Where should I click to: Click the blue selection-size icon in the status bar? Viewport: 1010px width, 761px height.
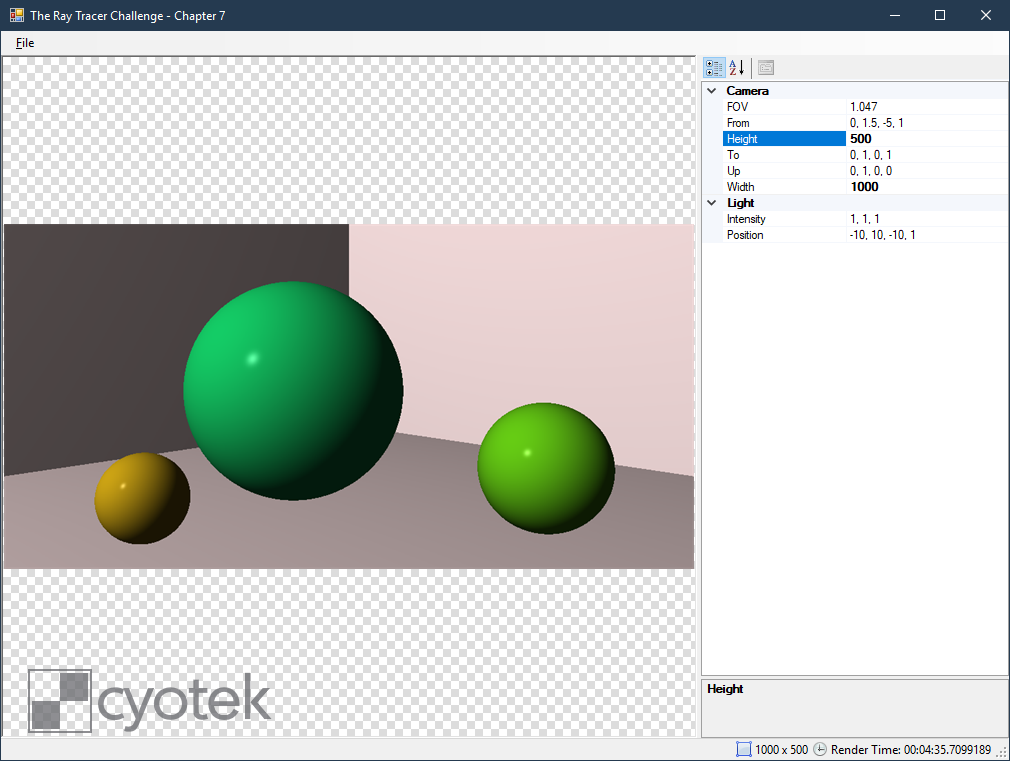point(742,749)
